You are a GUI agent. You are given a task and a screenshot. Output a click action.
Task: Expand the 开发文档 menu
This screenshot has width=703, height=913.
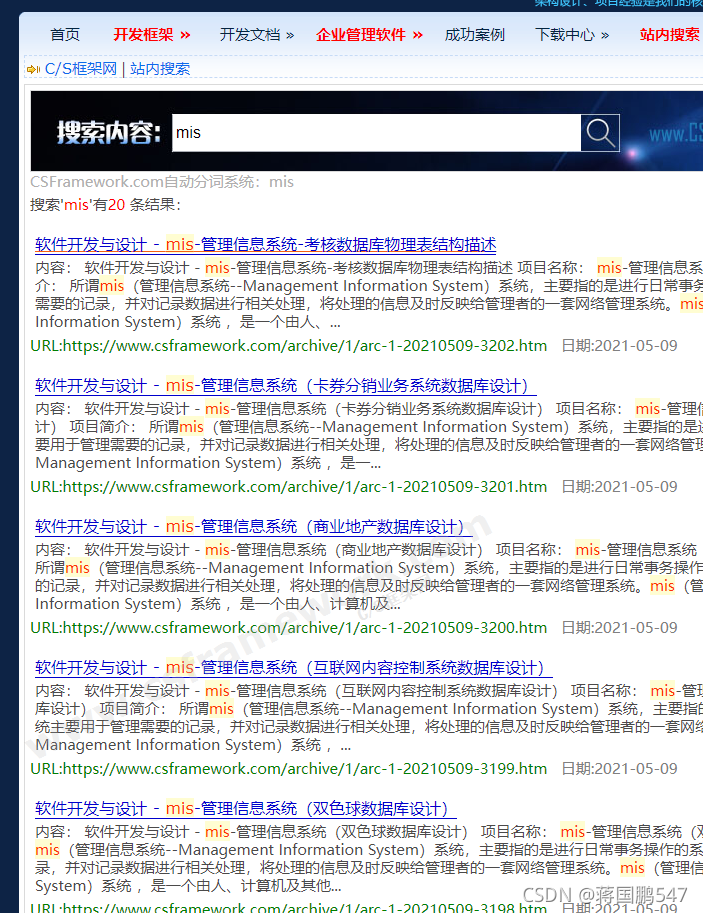coord(256,34)
